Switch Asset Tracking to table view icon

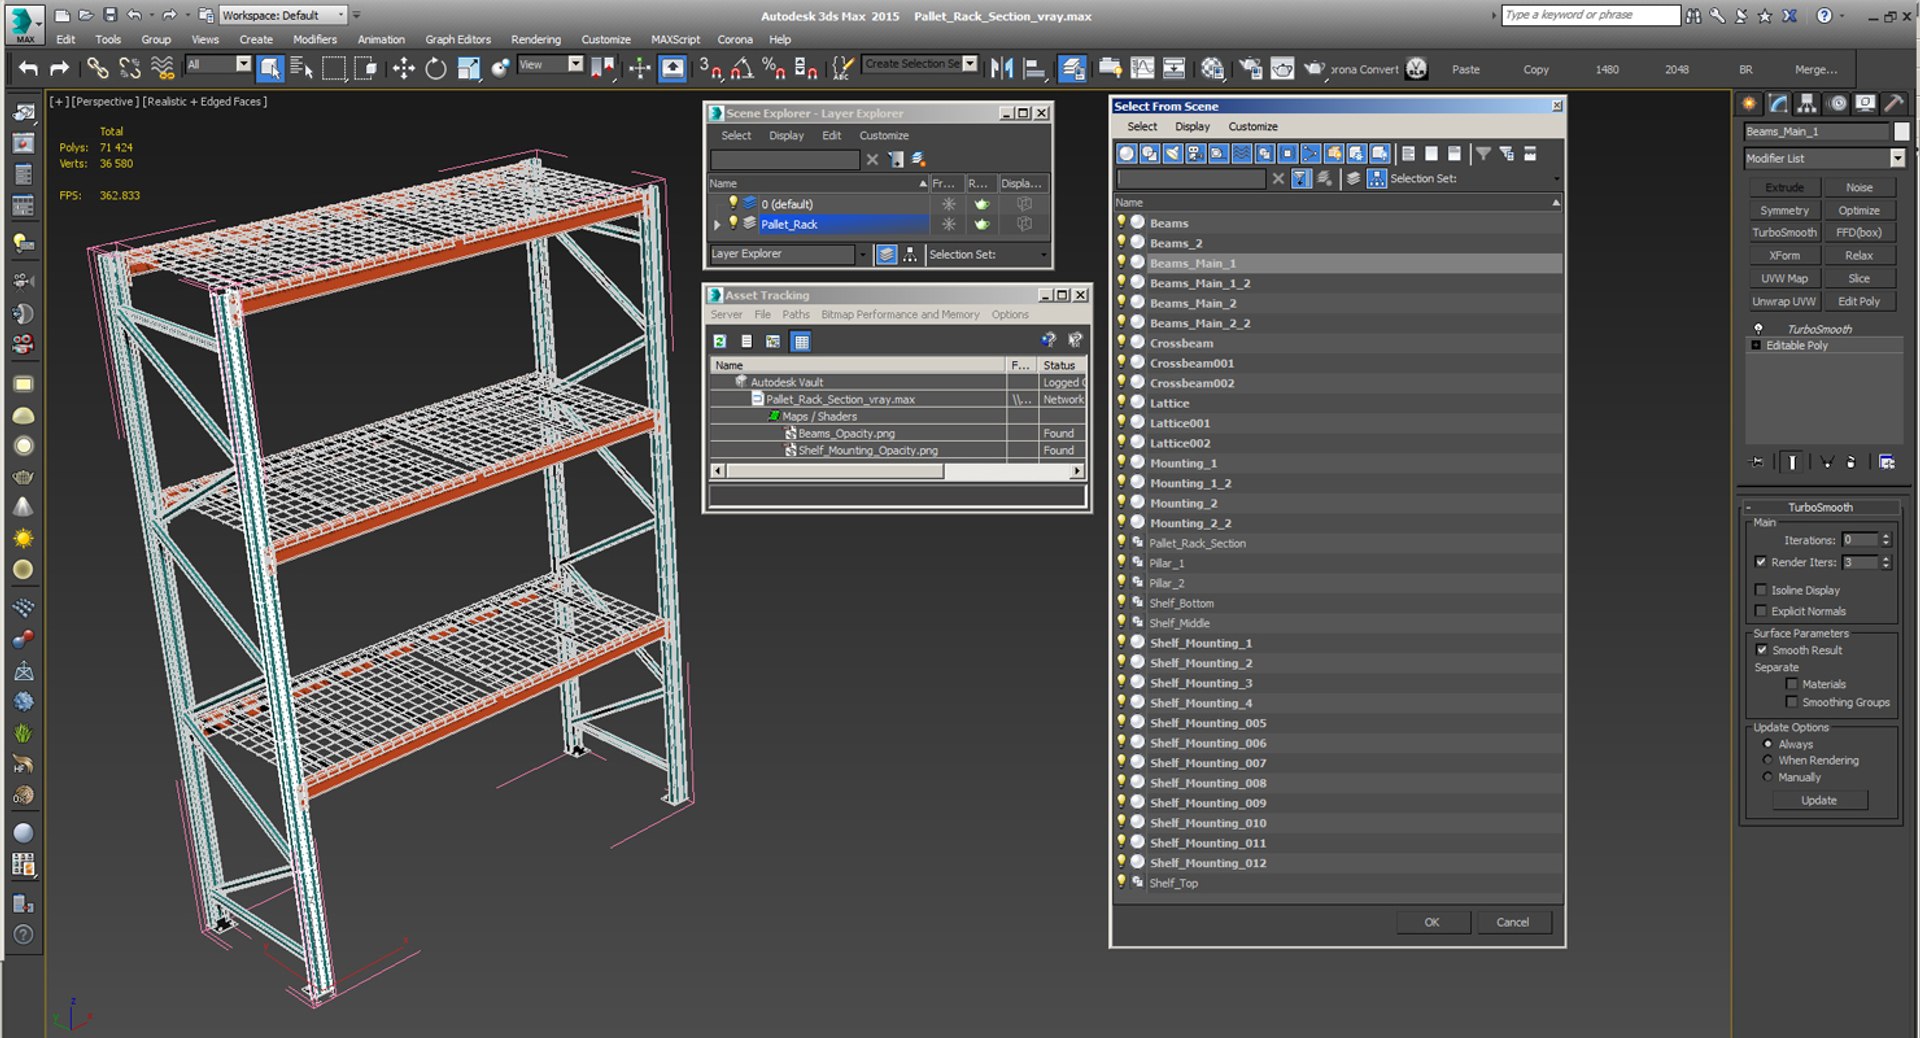click(x=801, y=341)
